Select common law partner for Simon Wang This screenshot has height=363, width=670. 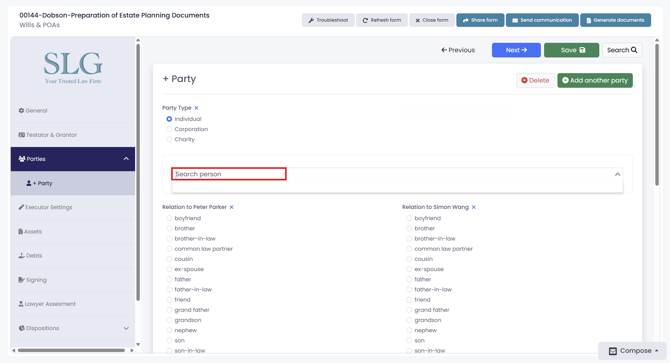point(409,249)
